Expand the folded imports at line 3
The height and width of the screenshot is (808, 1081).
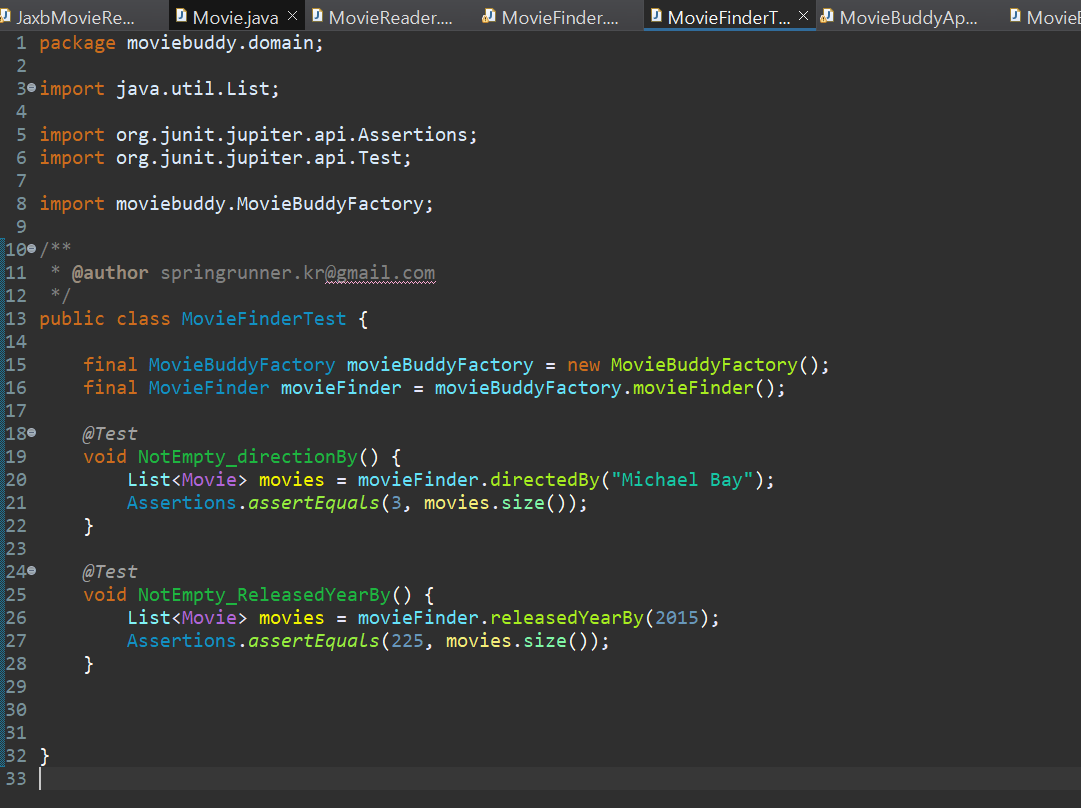pyautogui.click(x=32, y=88)
